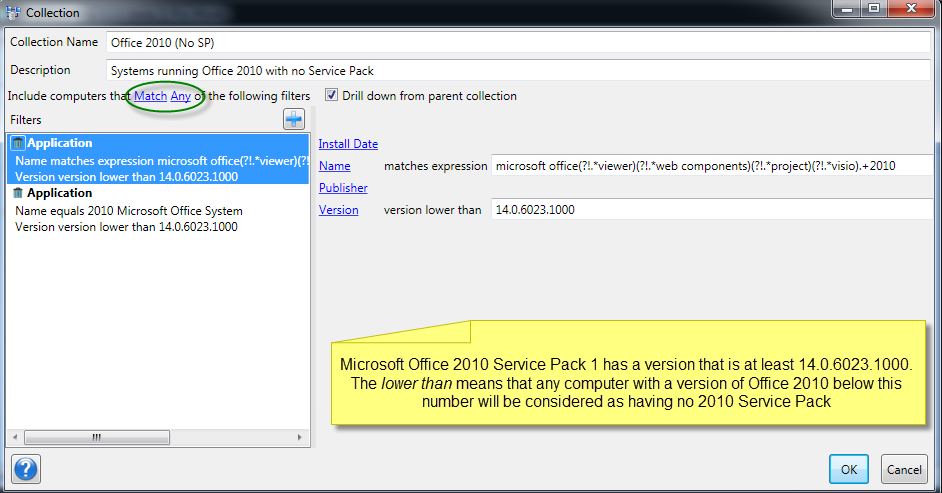
Task: Open the Install Date filter link
Action: [x=348, y=144]
